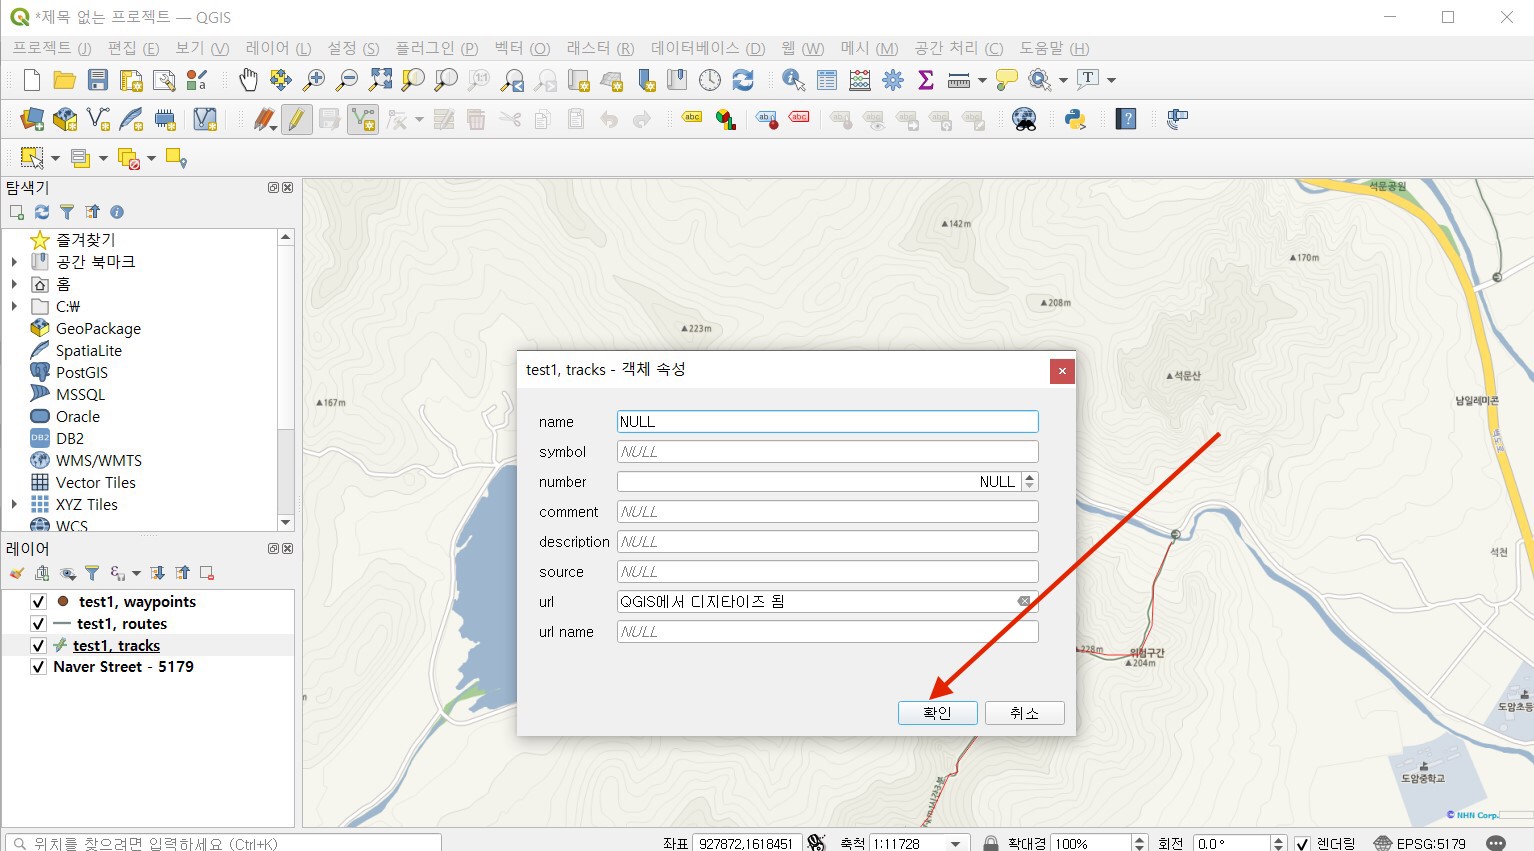Open the 래스터 menu
The width and height of the screenshot is (1534, 851).
point(600,48)
